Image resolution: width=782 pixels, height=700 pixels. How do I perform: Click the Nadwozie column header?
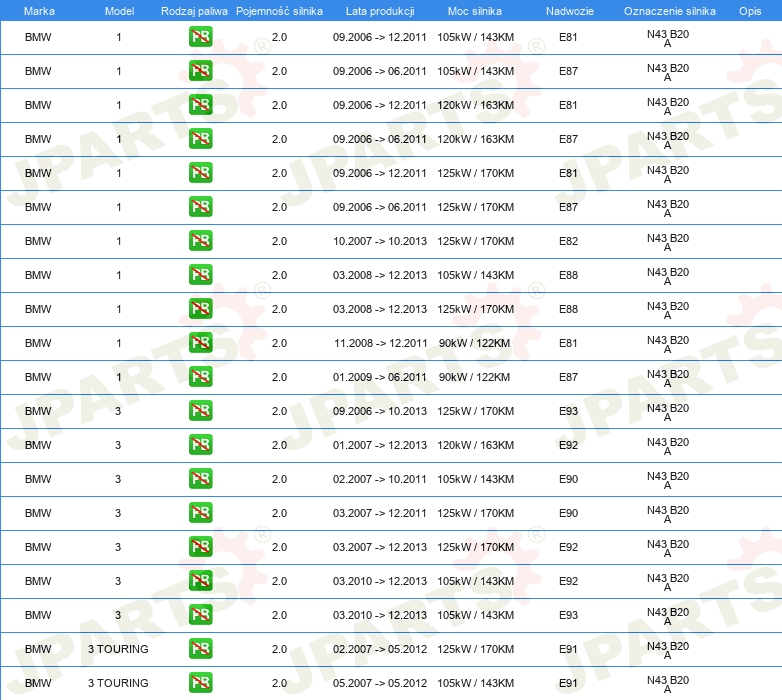pos(570,11)
